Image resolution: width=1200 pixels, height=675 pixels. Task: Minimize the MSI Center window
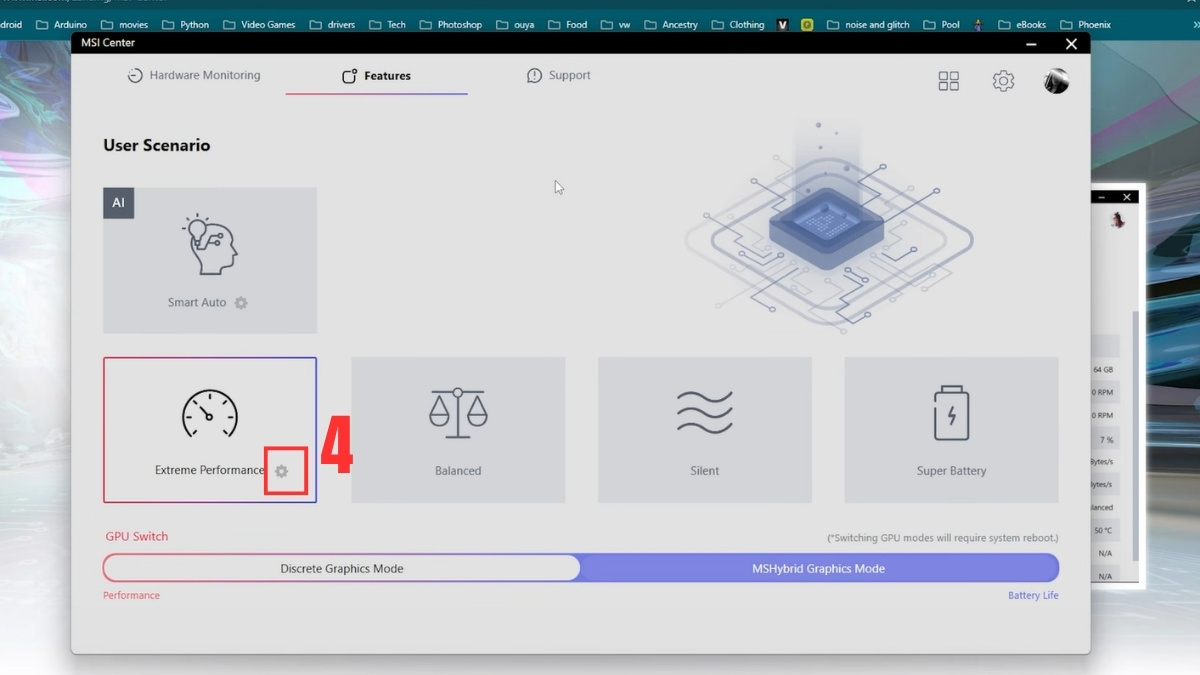(x=1031, y=44)
